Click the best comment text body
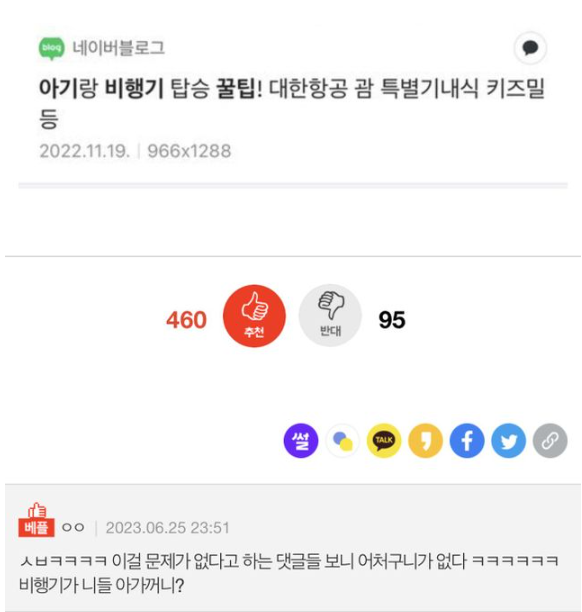This screenshot has width=582, height=612. click(x=289, y=573)
